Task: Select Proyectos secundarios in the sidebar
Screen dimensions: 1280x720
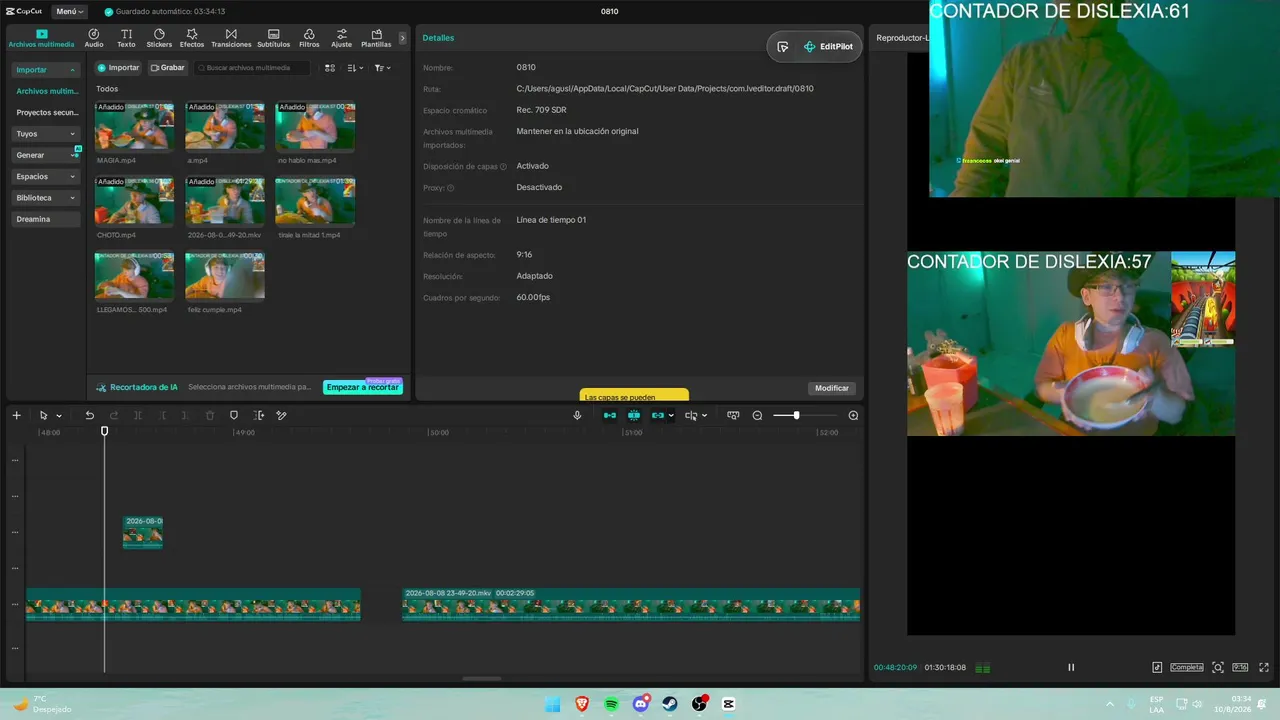Action: pyautogui.click(x=46, y=113)
